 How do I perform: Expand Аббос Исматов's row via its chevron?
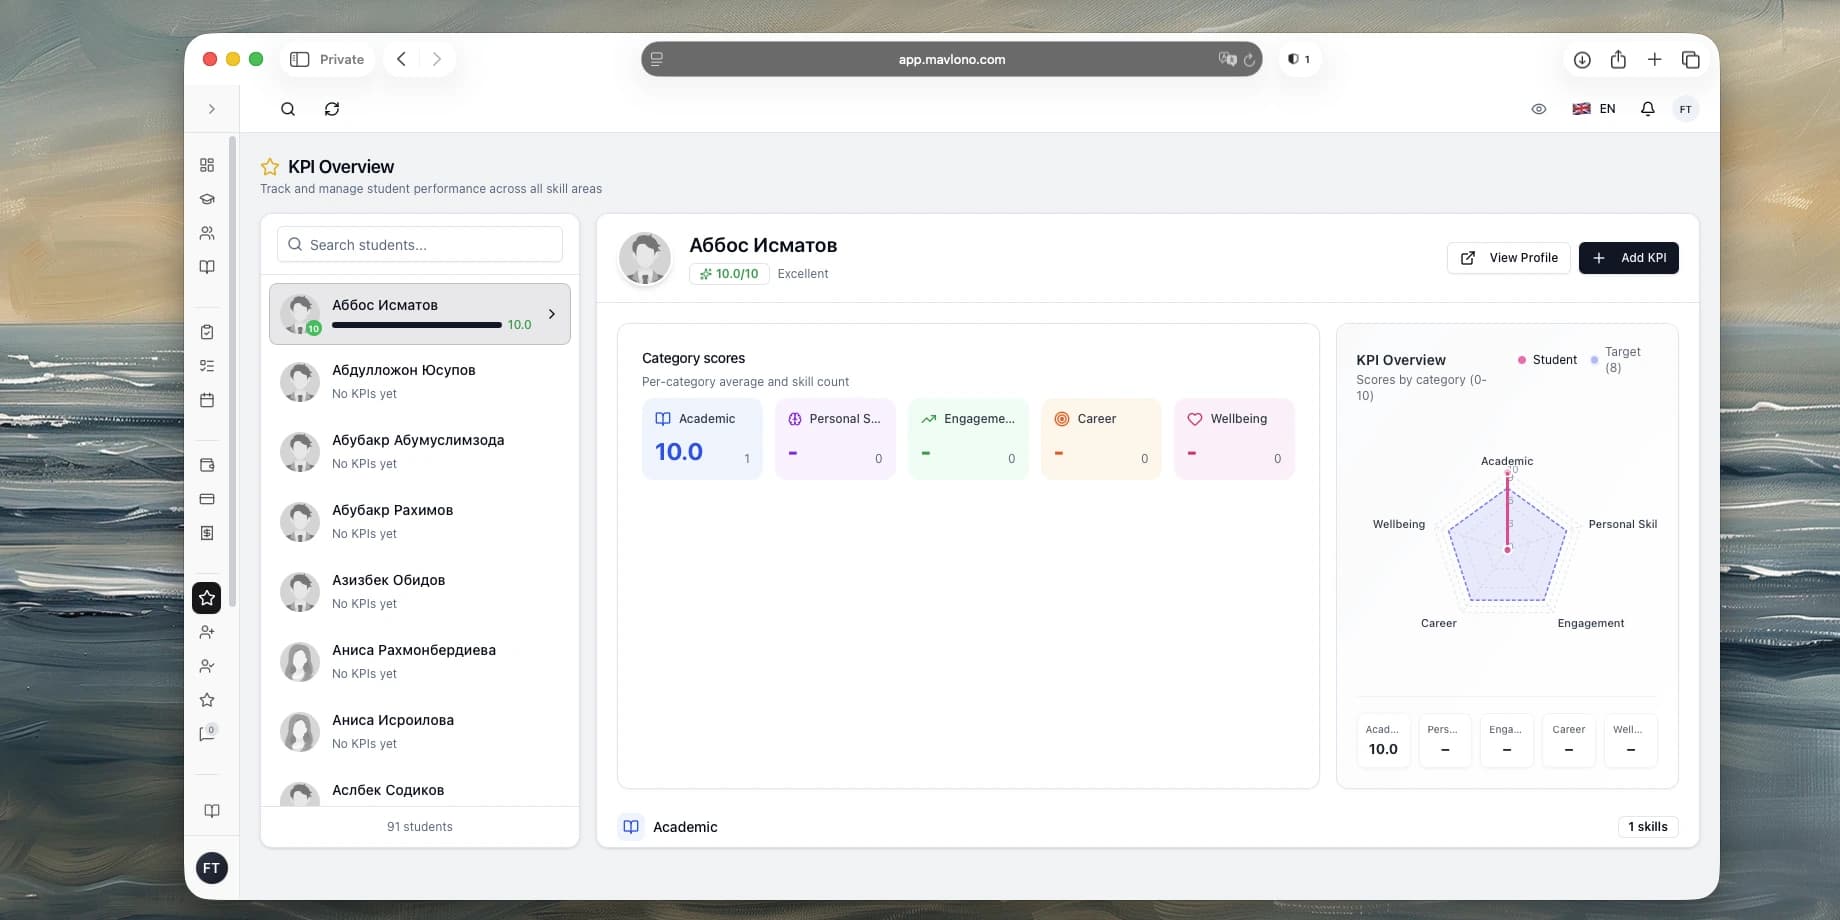(551, 313)
